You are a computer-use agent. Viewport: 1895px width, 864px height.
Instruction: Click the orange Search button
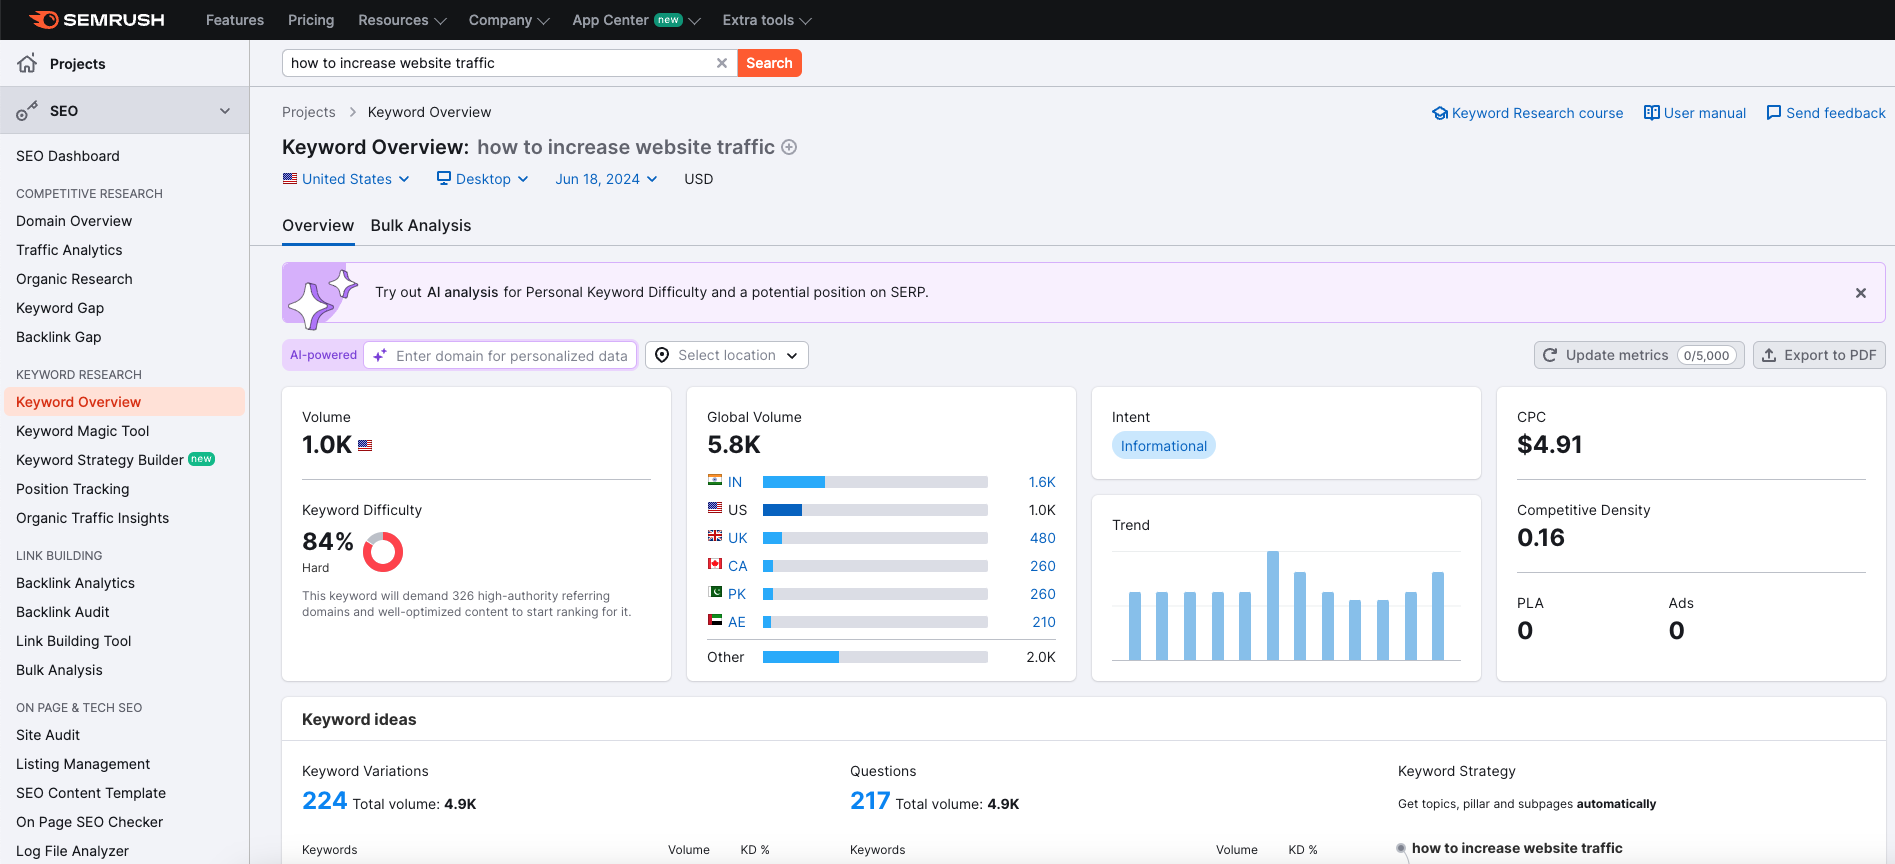point(769,63)
